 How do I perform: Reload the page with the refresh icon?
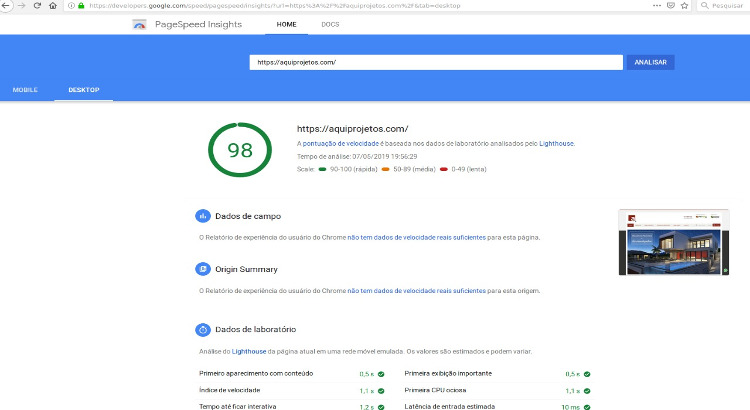pos(37,5)
